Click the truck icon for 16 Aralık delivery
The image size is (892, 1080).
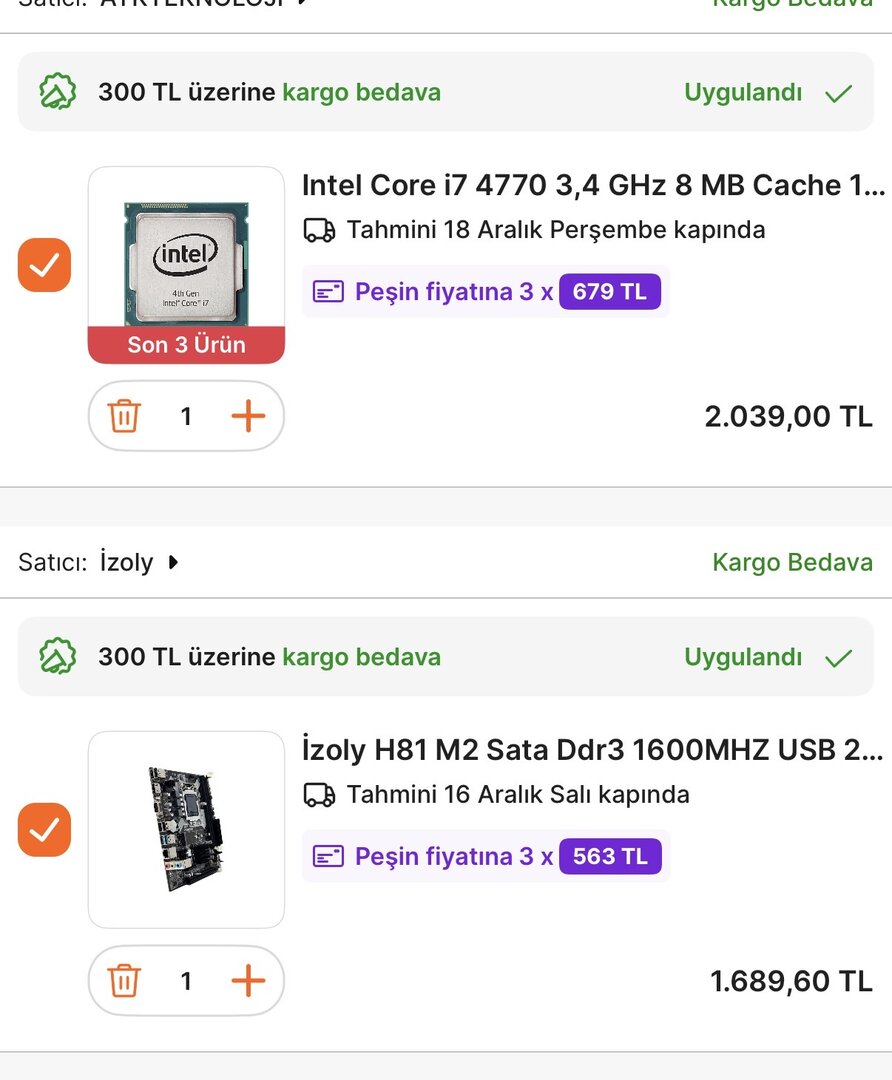(x=319, y=795)
